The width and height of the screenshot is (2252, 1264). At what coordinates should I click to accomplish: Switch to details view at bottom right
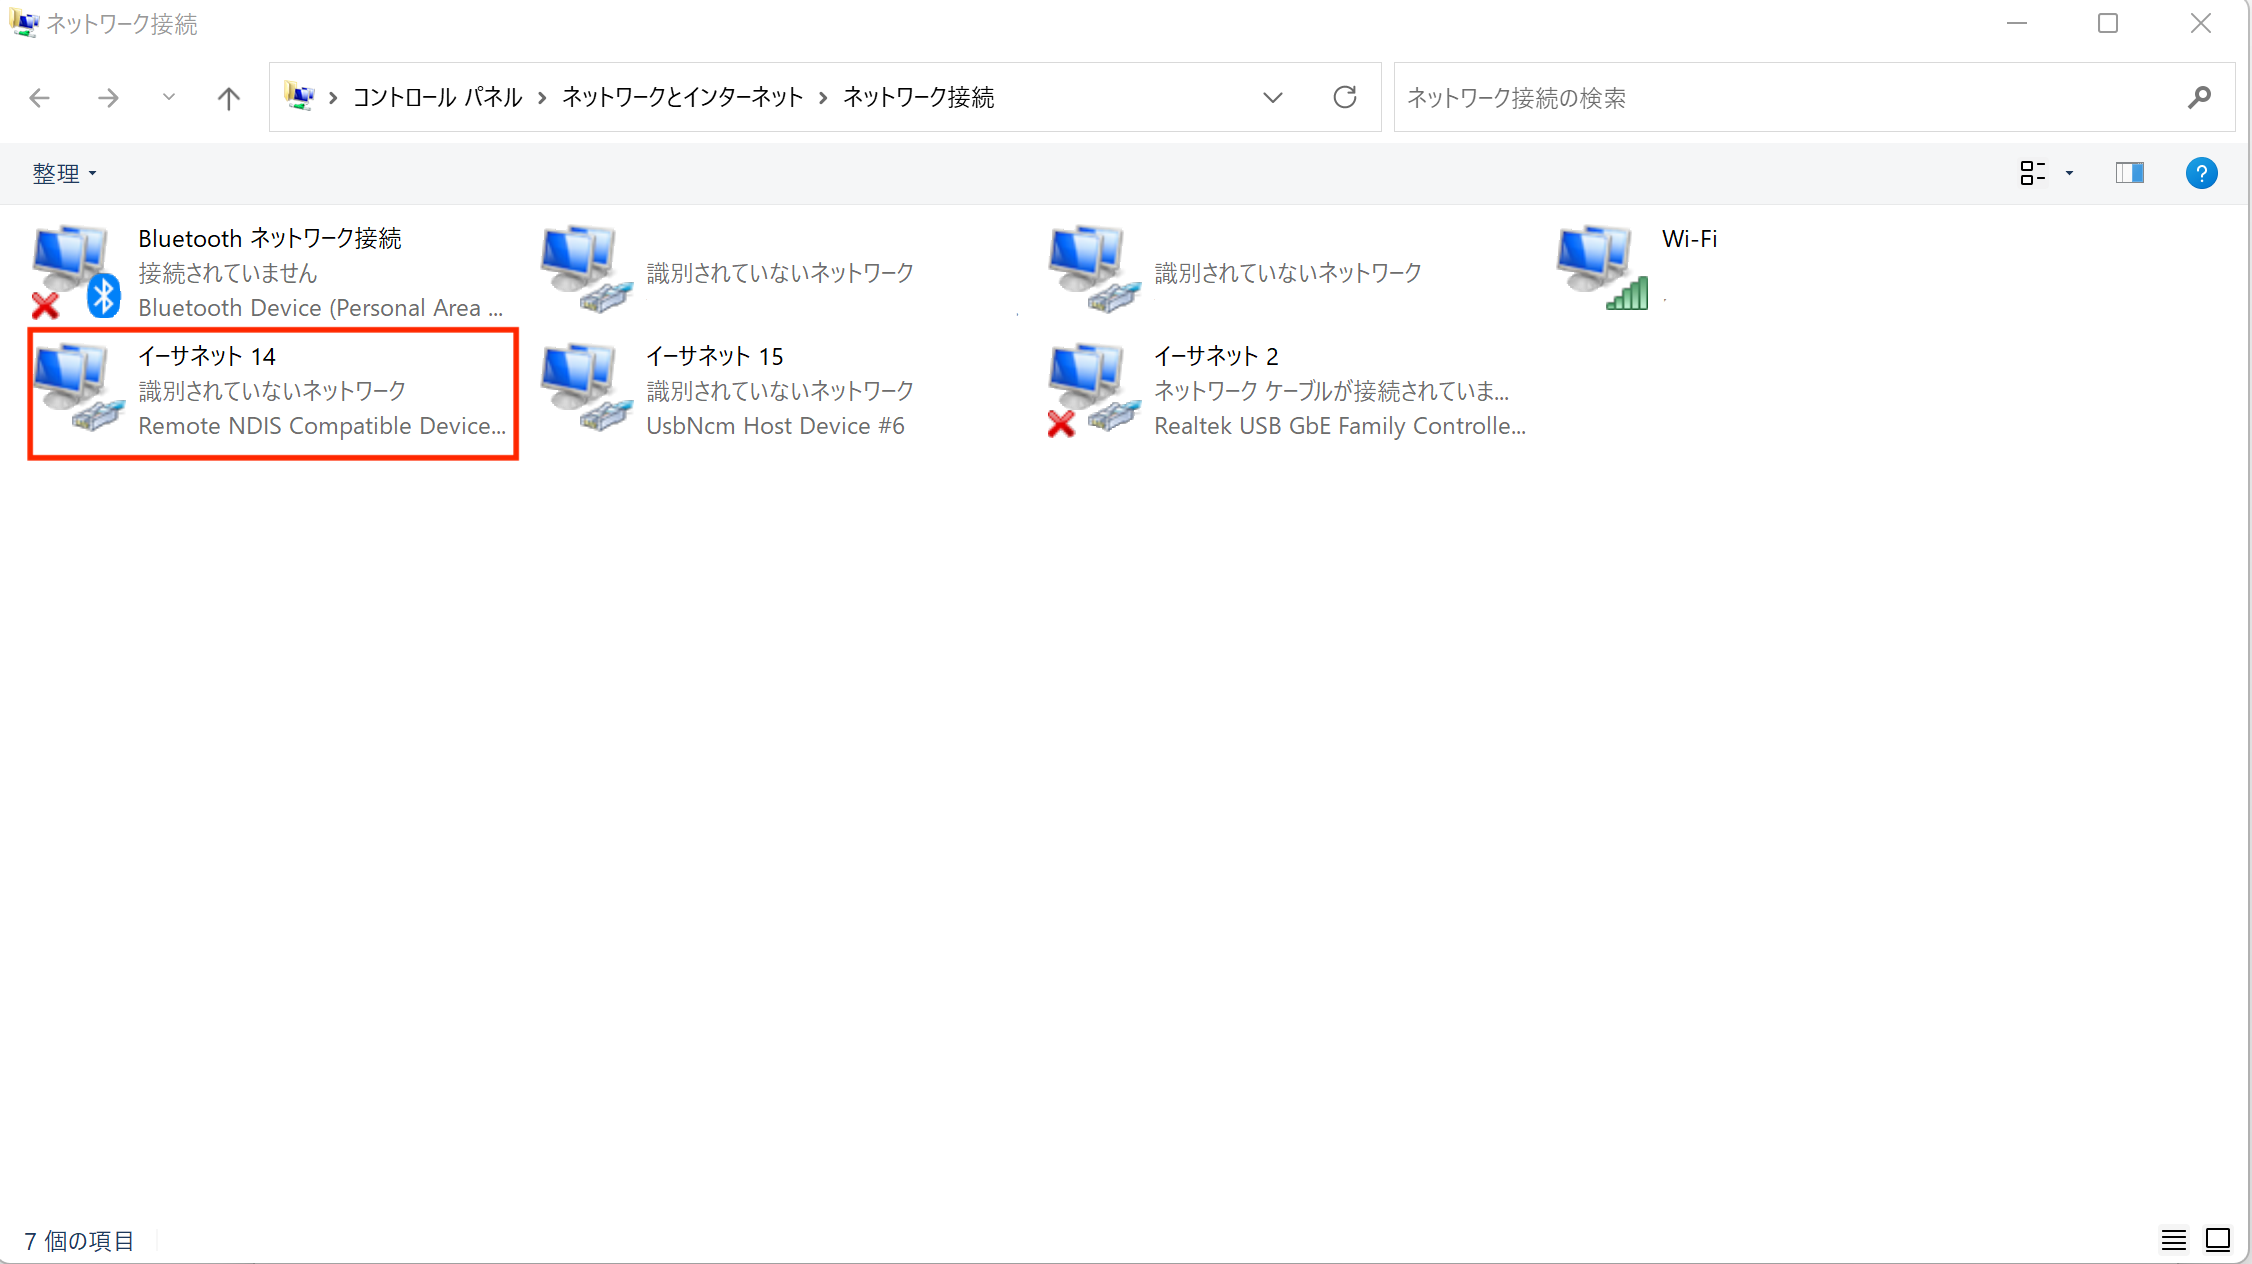click(x=2173, y=1240)
